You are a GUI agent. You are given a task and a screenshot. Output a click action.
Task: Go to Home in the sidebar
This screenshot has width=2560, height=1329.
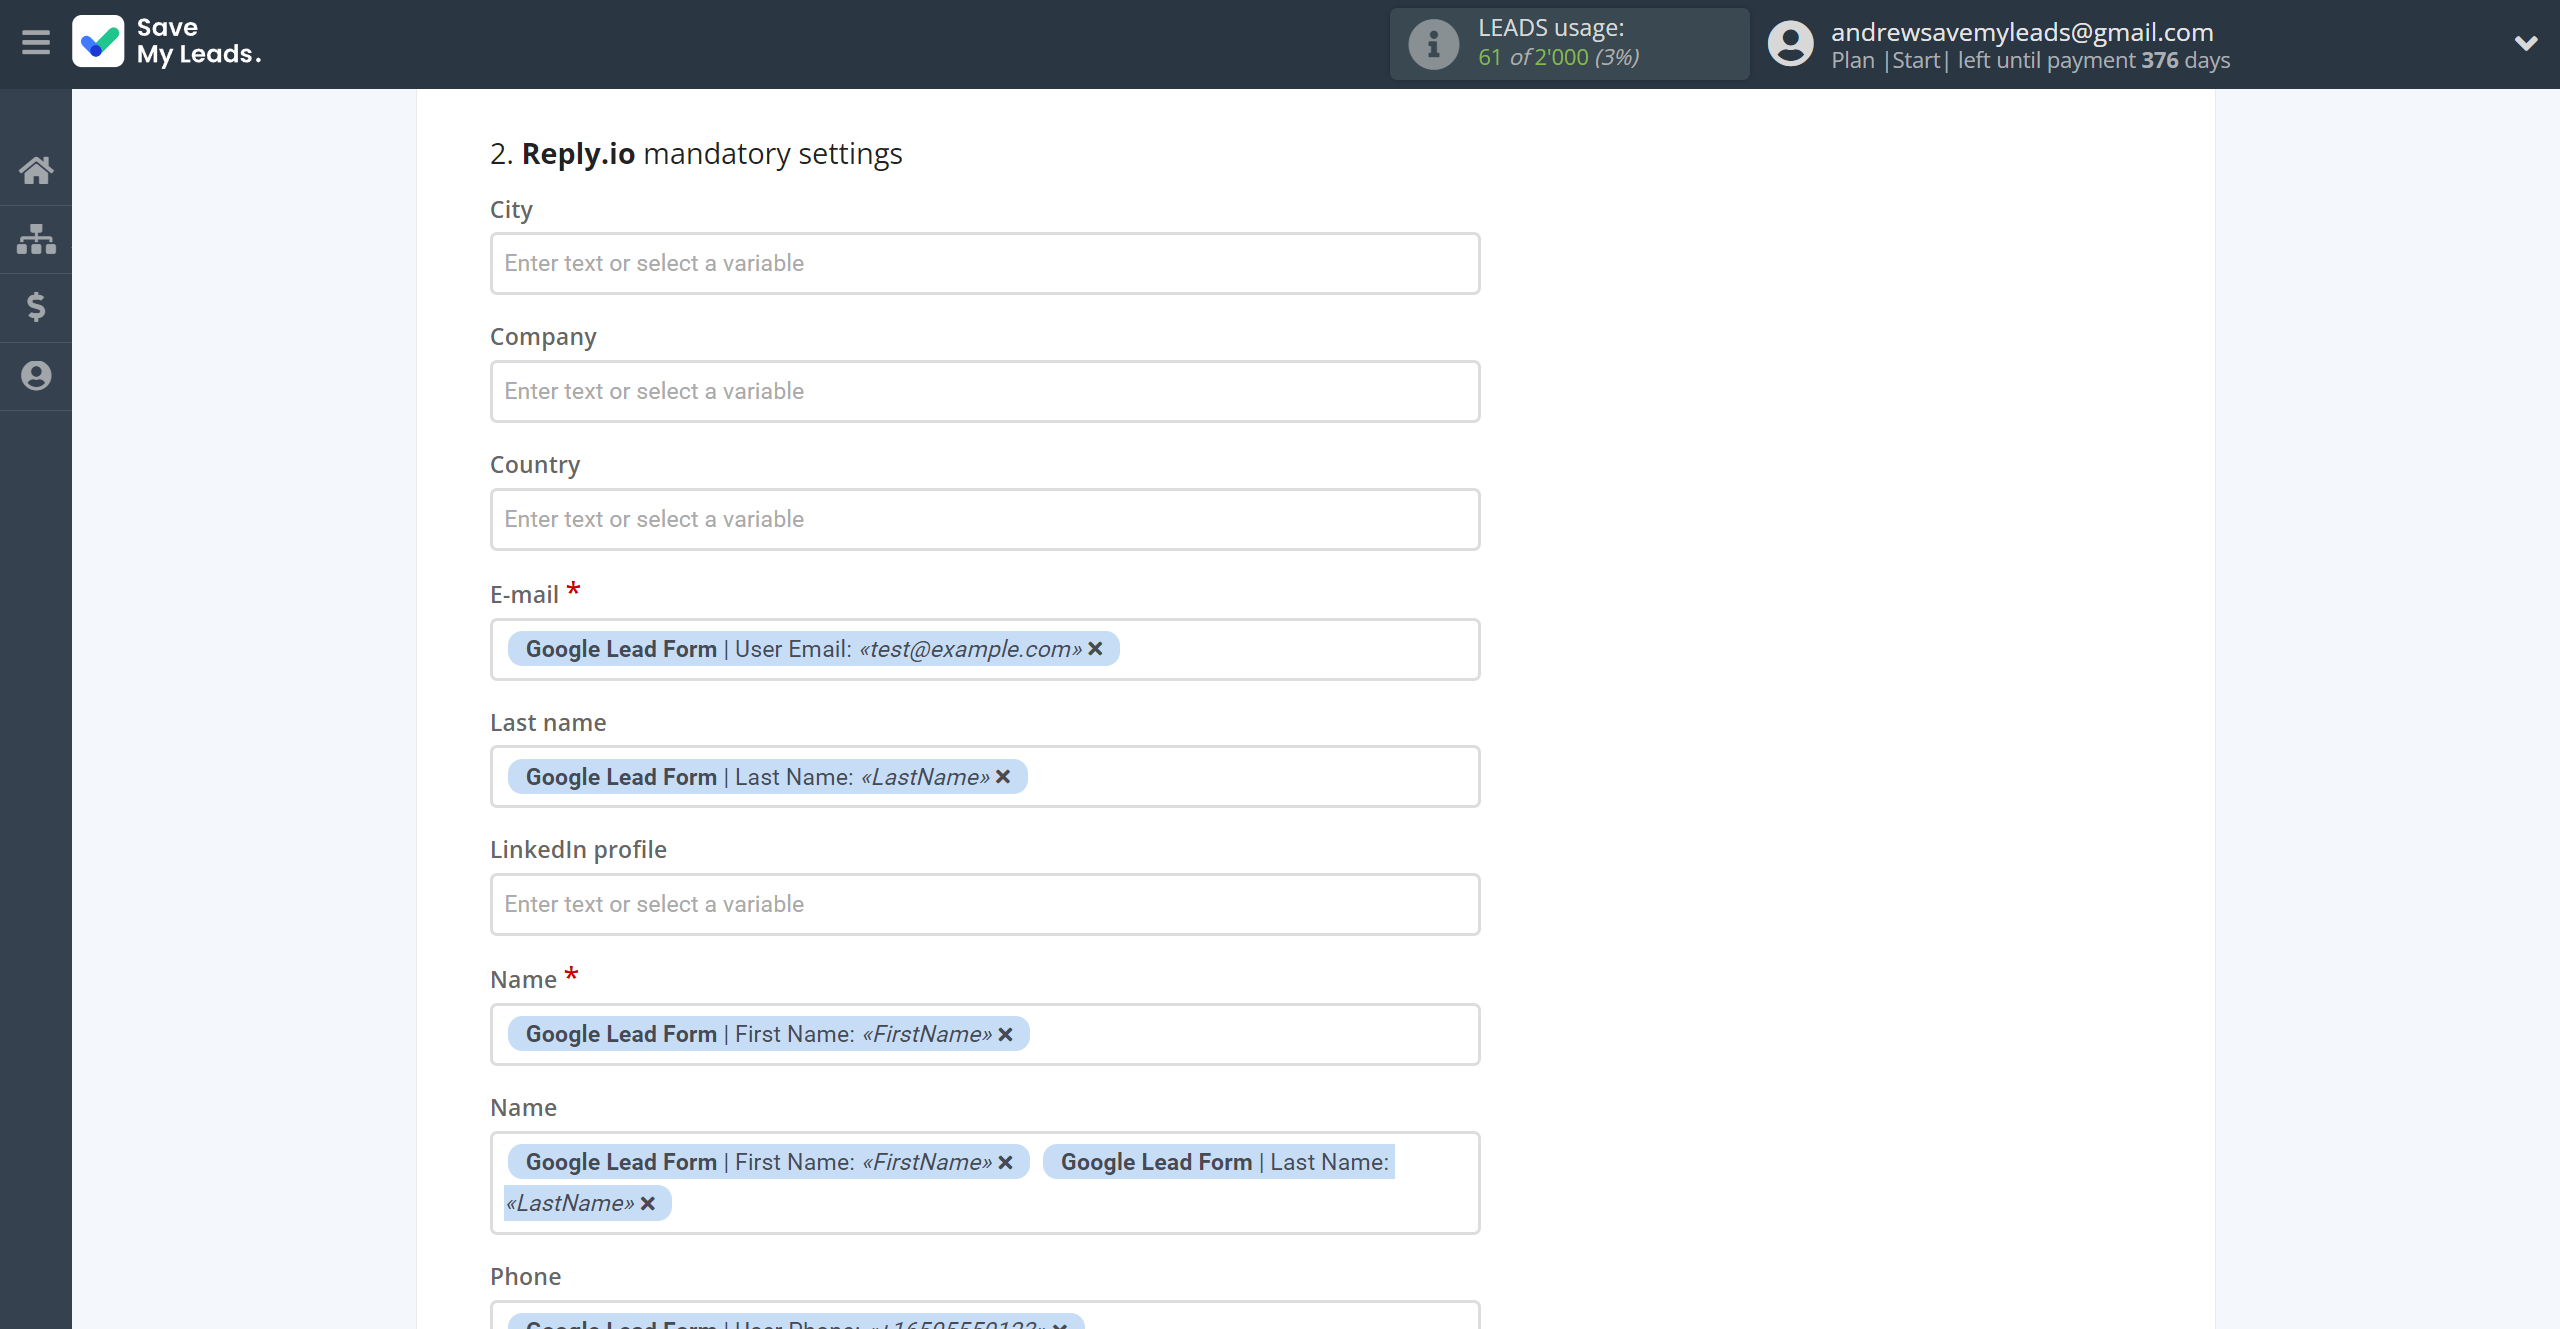[36, 170]
